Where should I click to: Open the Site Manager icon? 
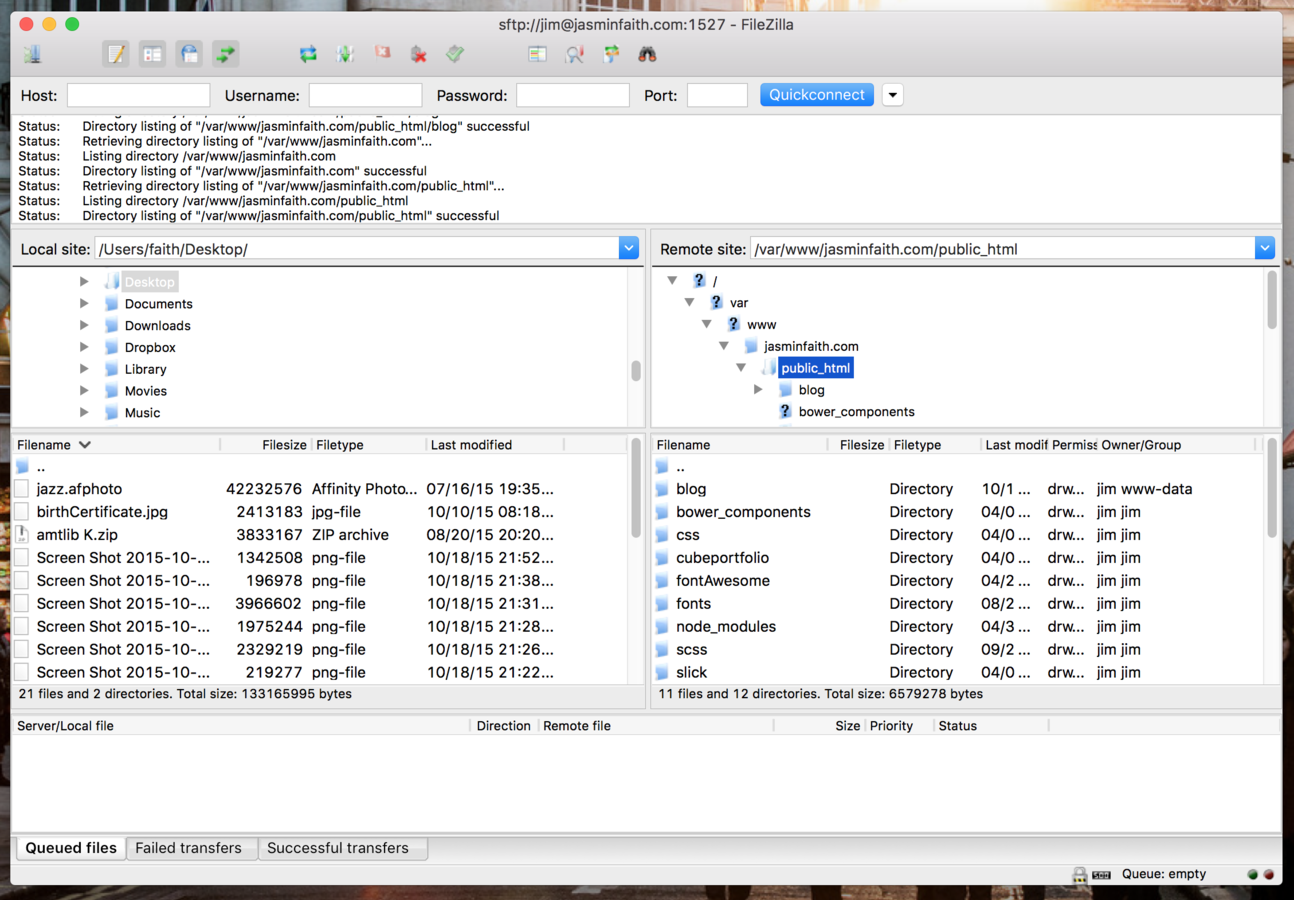point(33,54)
